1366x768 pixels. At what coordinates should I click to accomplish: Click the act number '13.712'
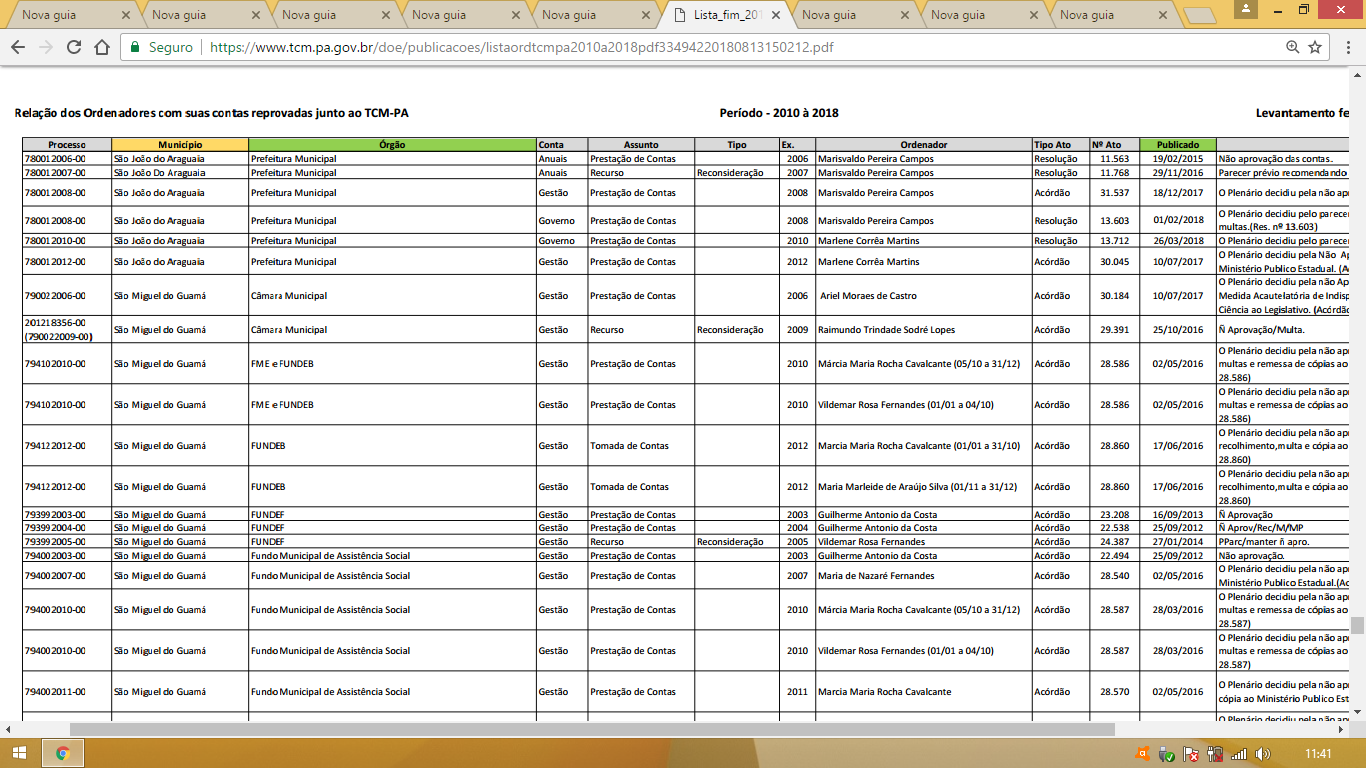click(1114, 241)
